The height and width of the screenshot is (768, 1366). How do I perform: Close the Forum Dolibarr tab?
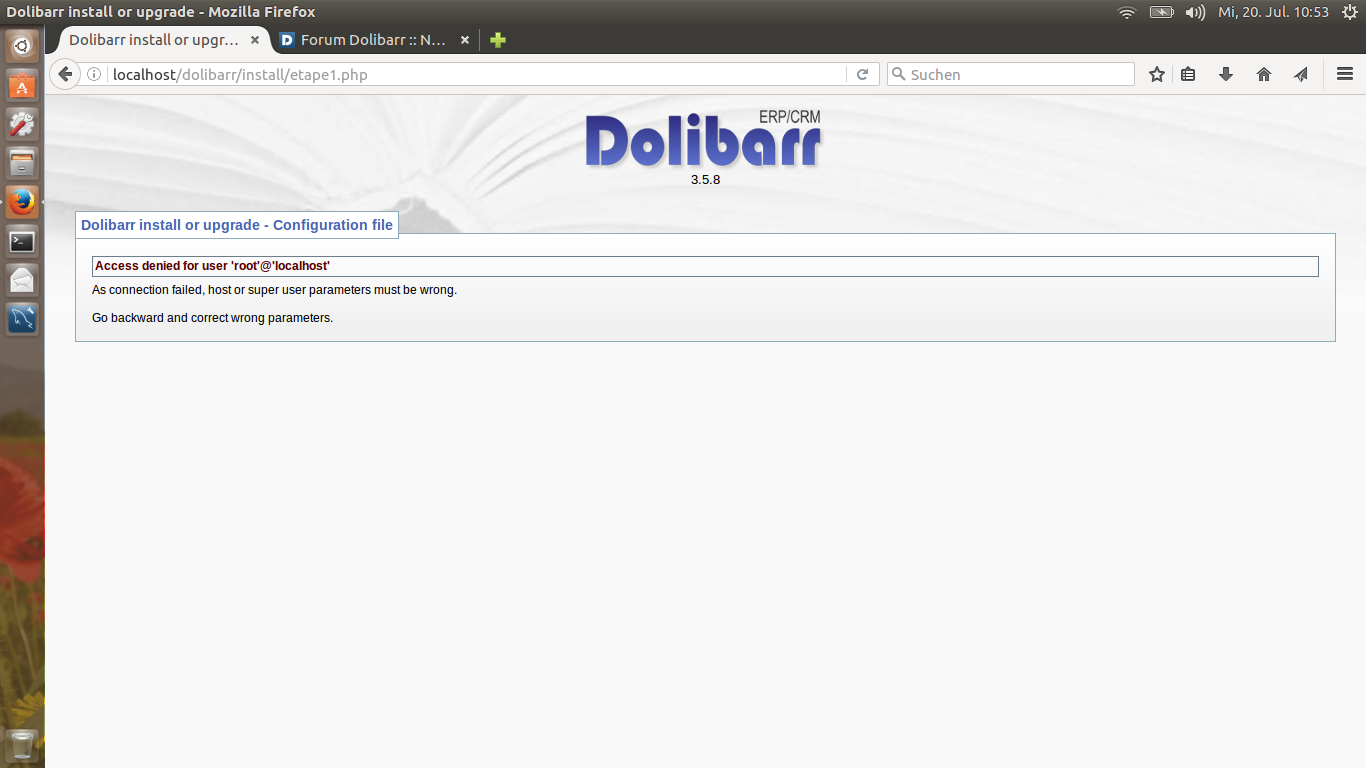tap(465, 40)
